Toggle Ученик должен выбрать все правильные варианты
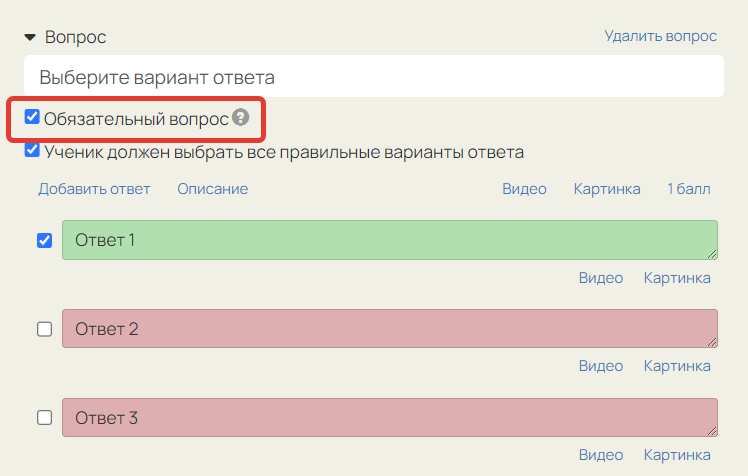The image size is (748, 476). click(32, 150)
